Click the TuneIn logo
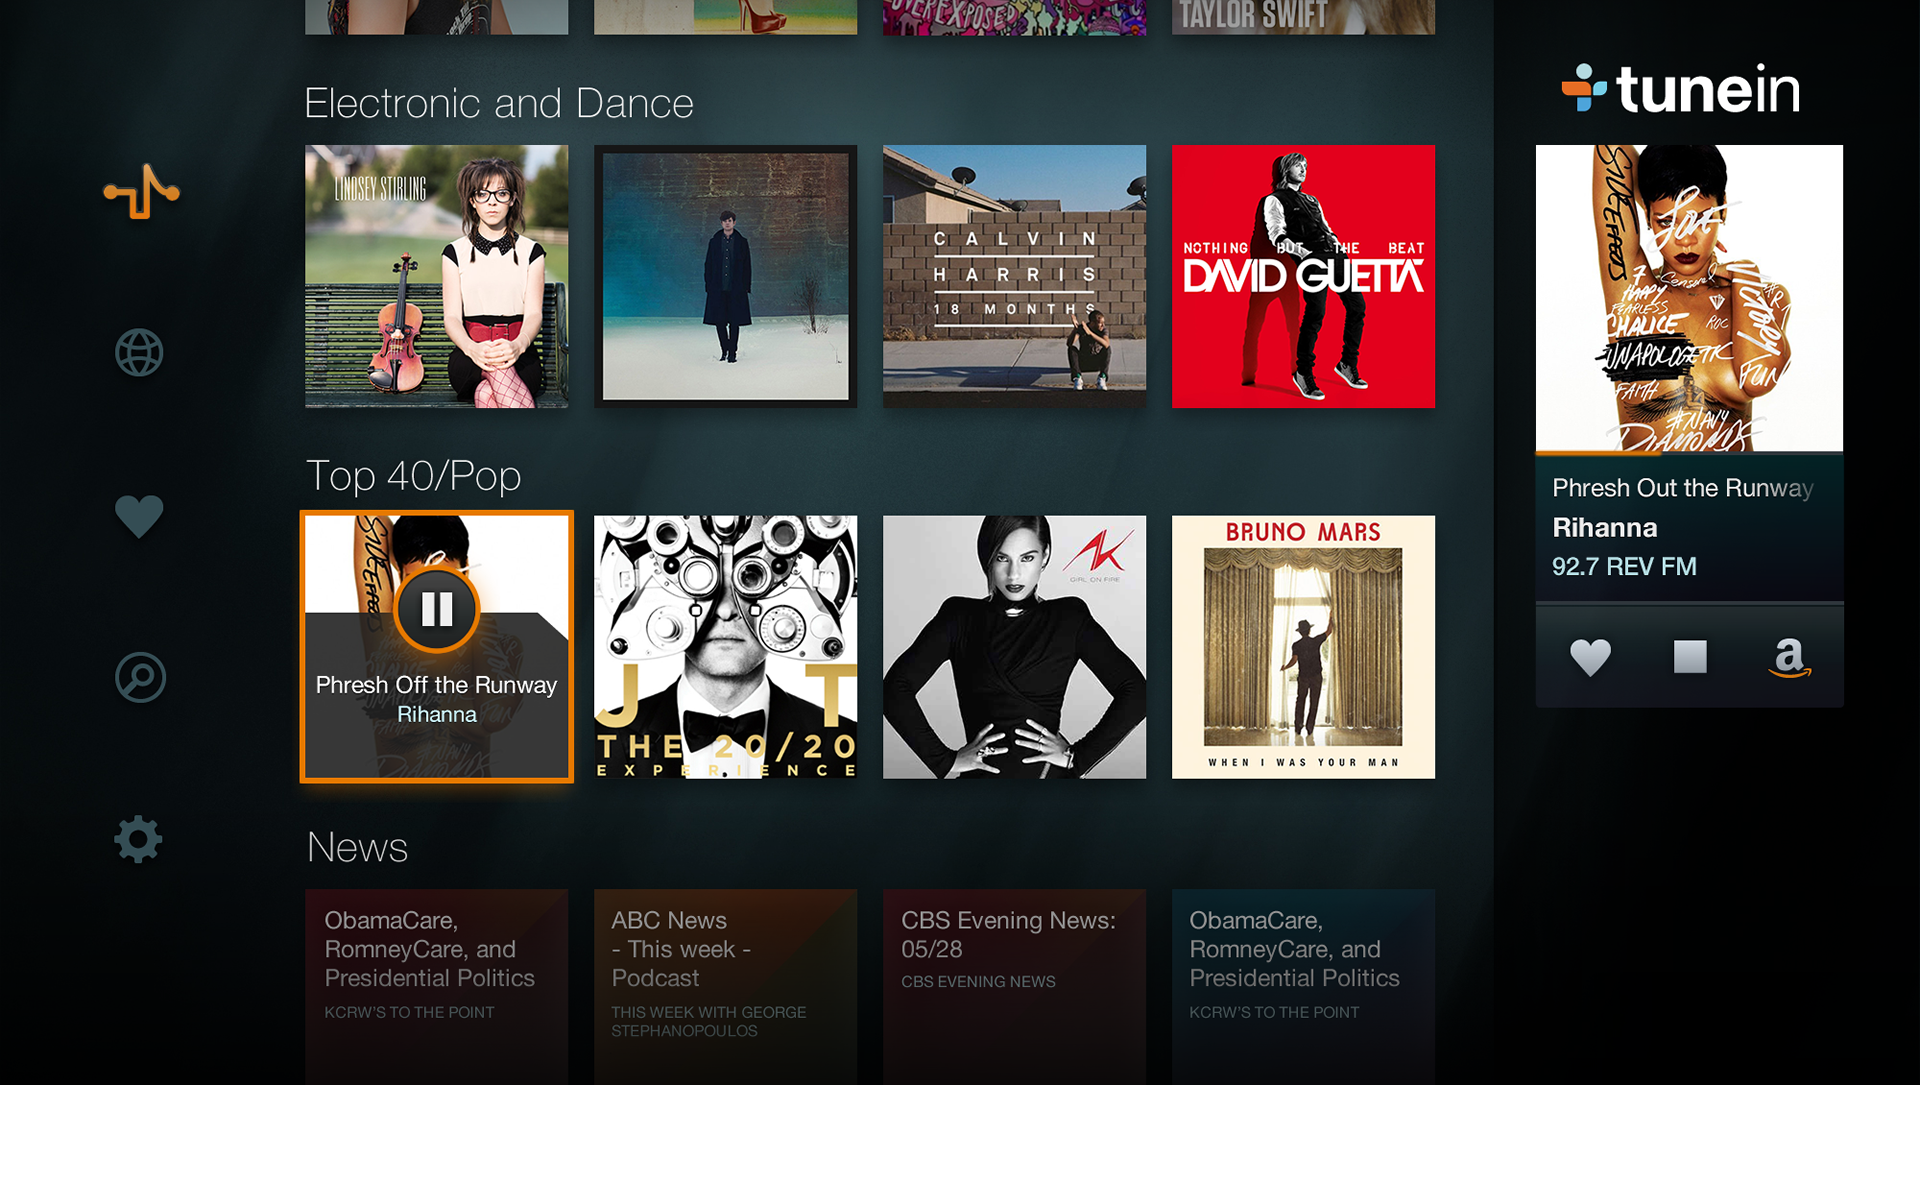Viewport: 1920px width, 1200px height. click(1682, 89)
